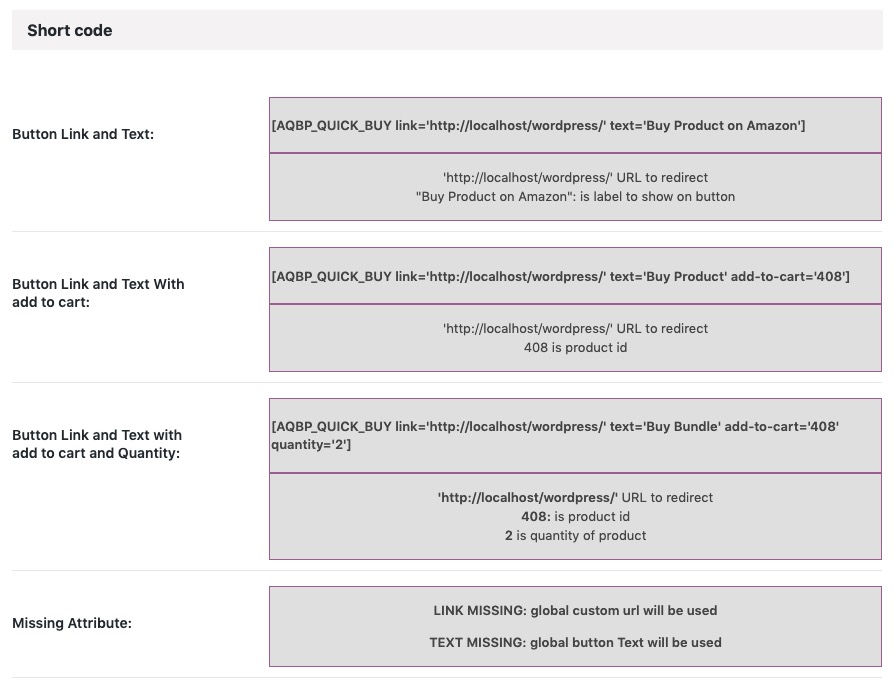This screenshot has width=893, height=691.
Task: Click the 'Missing Attribute:' label
Action: coord(72,623)
